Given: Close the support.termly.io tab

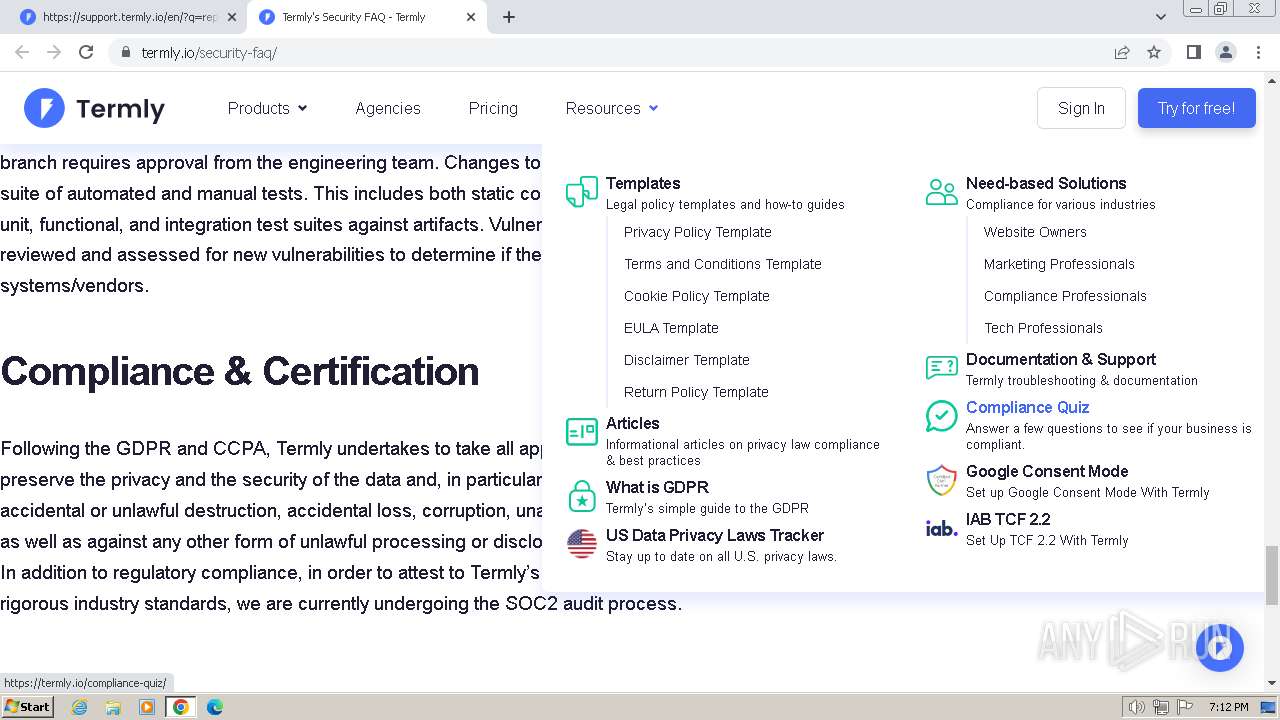Looking at the screenshot, I should tap(232, 17).
